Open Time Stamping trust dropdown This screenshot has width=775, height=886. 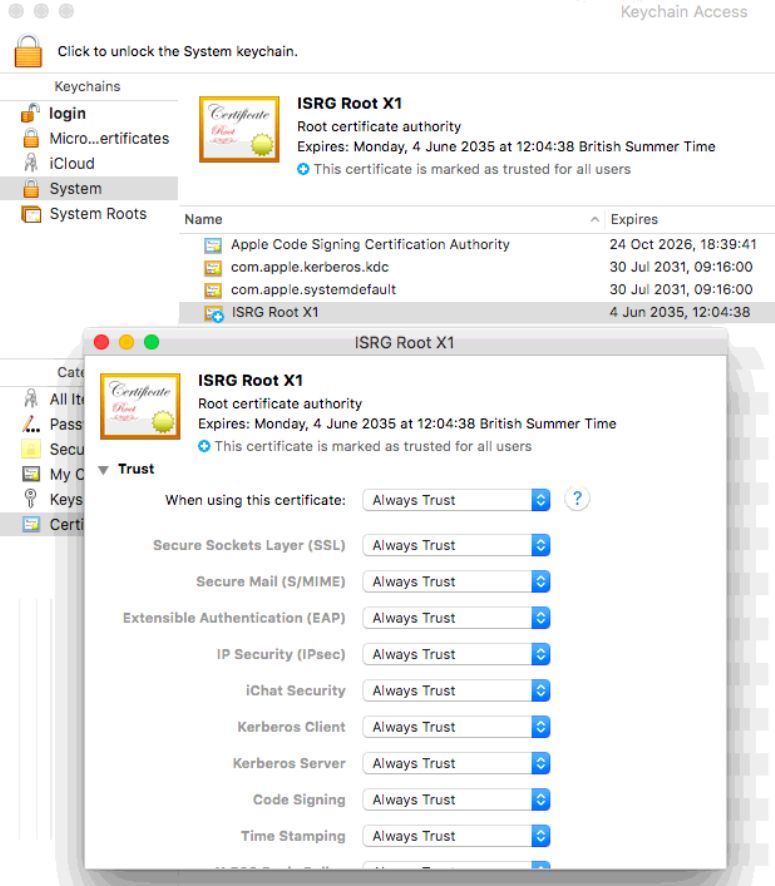pyautogui.click(x=456, y=836)
